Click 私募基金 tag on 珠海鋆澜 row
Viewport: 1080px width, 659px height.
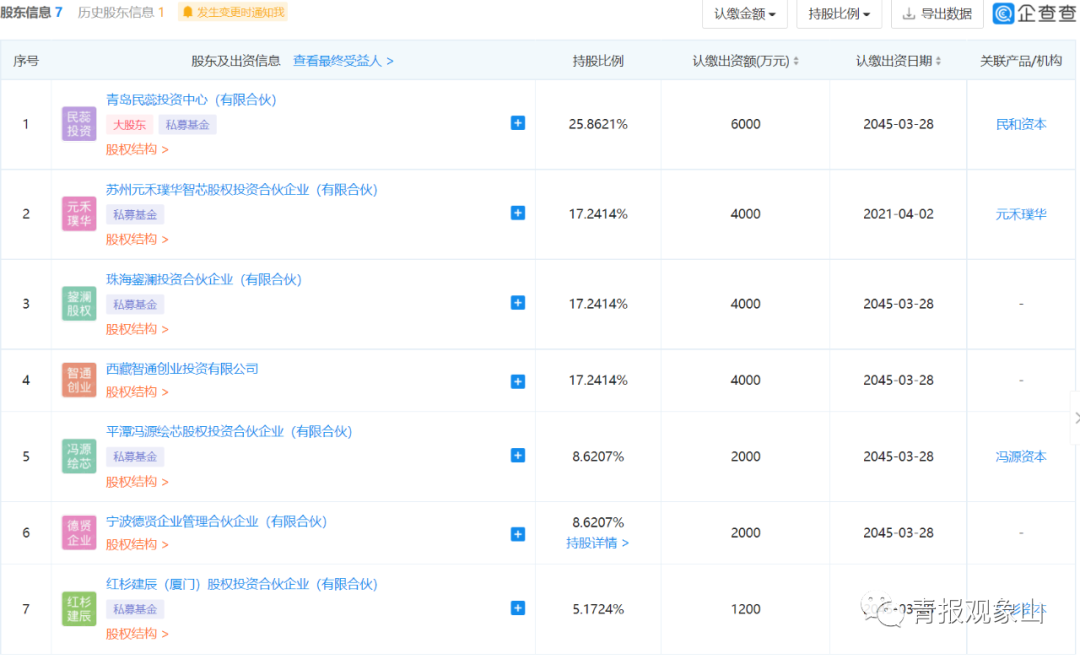135,304
